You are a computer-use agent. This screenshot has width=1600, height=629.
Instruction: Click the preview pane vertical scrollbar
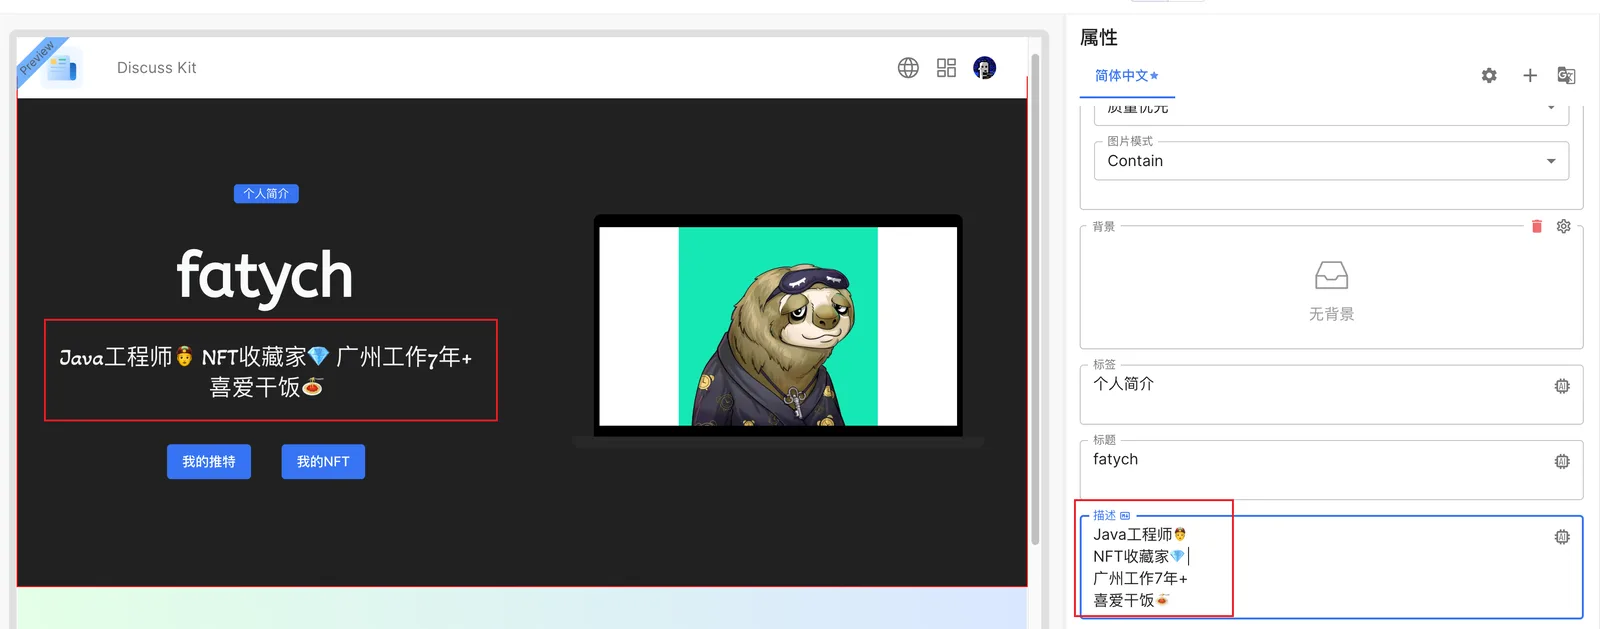tap(1035, 298)
